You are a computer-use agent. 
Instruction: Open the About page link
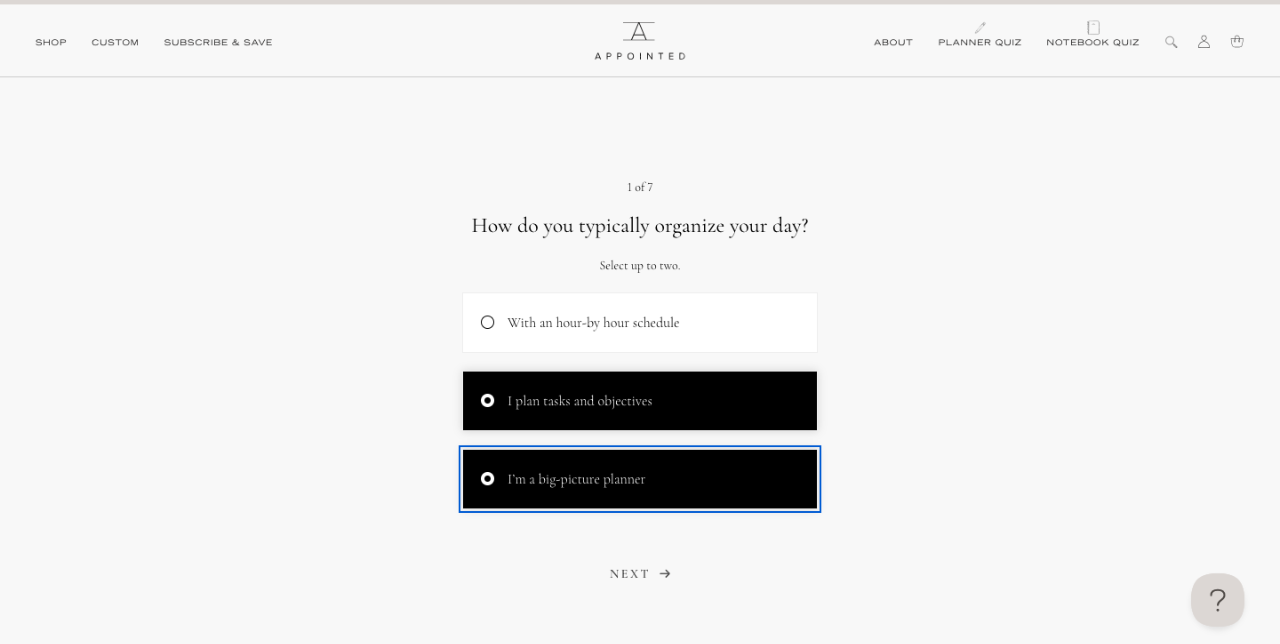pos(893,43)
